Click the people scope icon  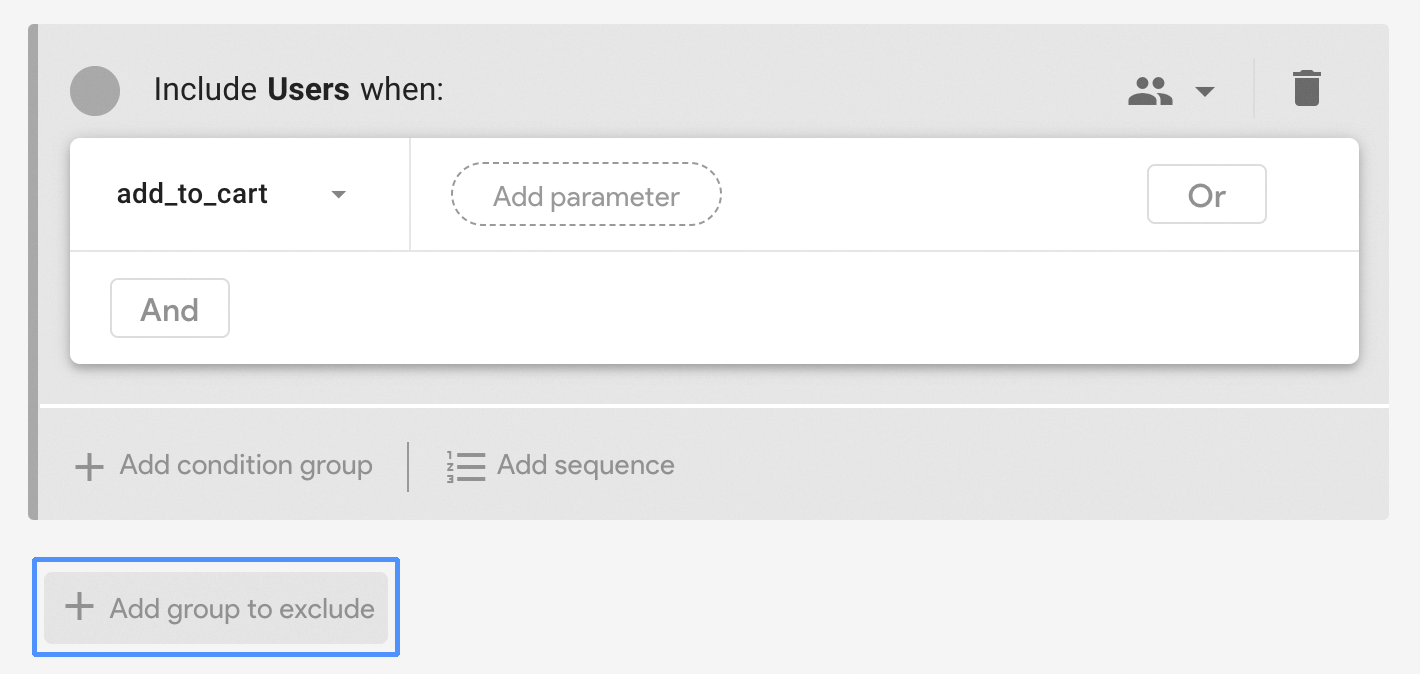tap(1150, 91)
